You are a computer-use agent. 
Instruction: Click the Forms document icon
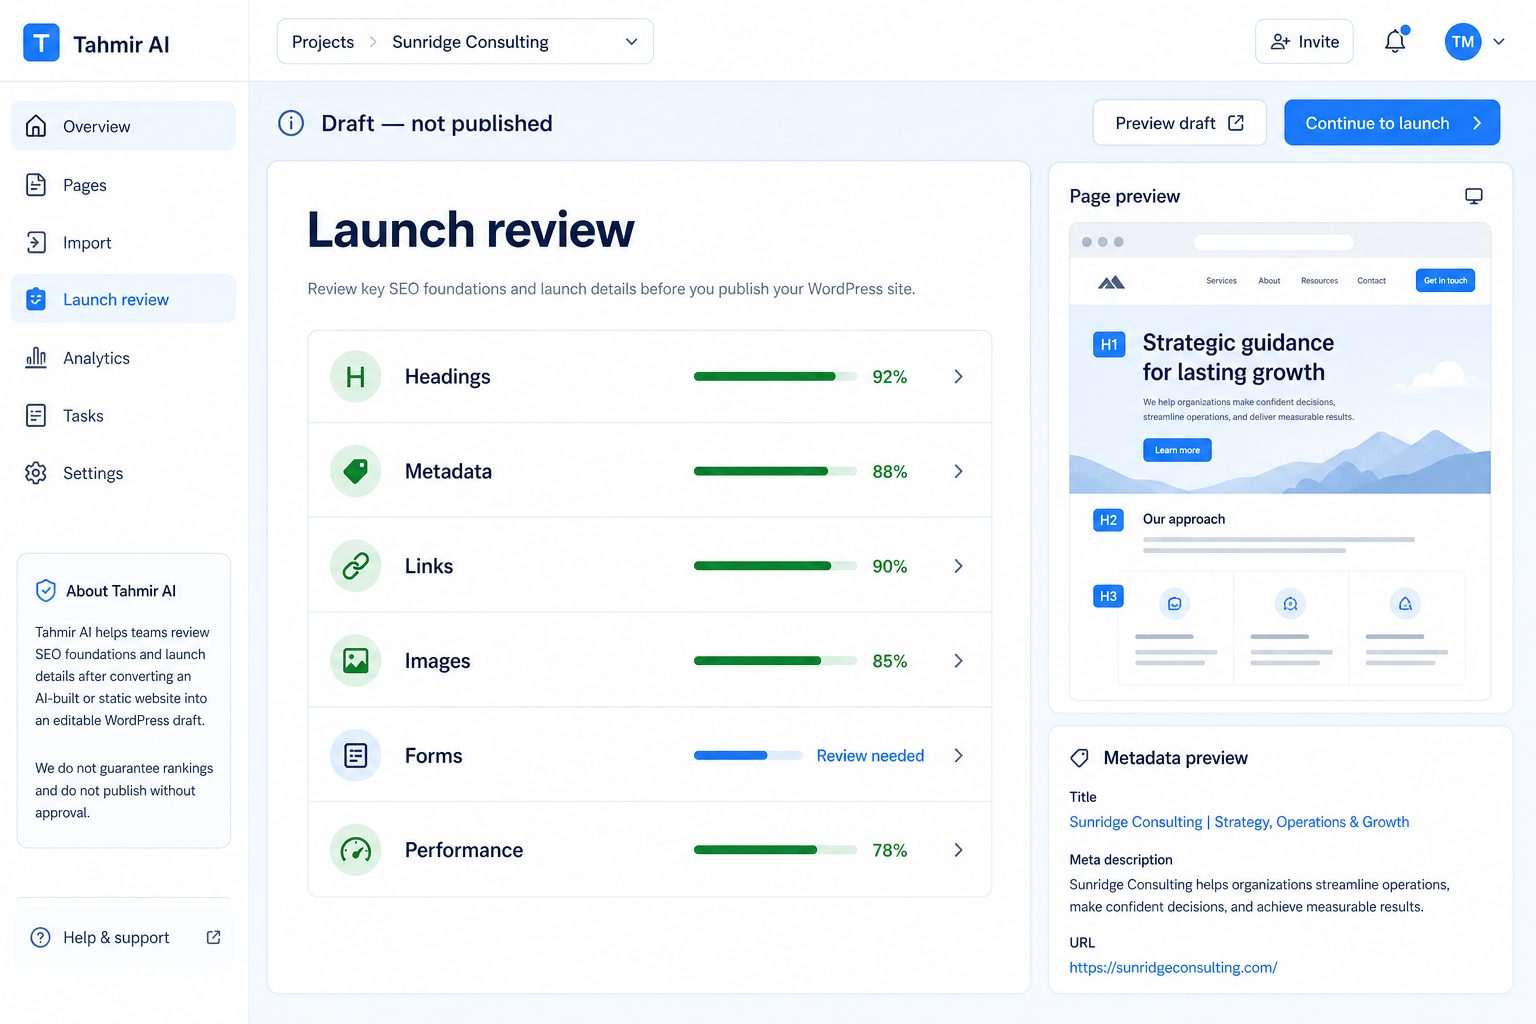[x=356, y=755]
